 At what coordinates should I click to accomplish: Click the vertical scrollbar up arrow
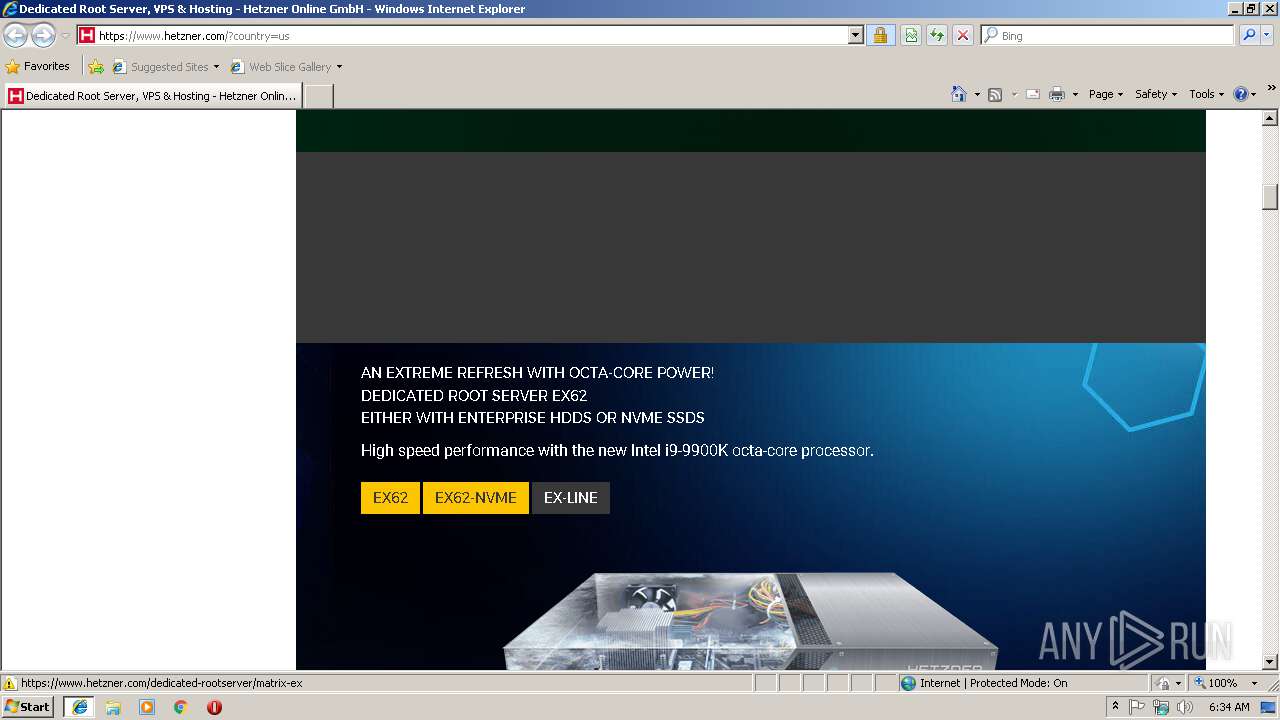[x=1271, y=118]
